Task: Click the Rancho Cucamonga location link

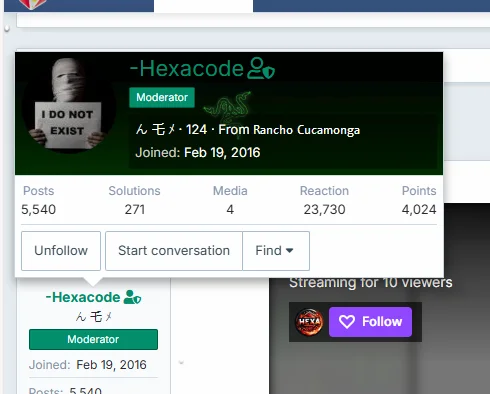Action: click(x=306, y=130)
